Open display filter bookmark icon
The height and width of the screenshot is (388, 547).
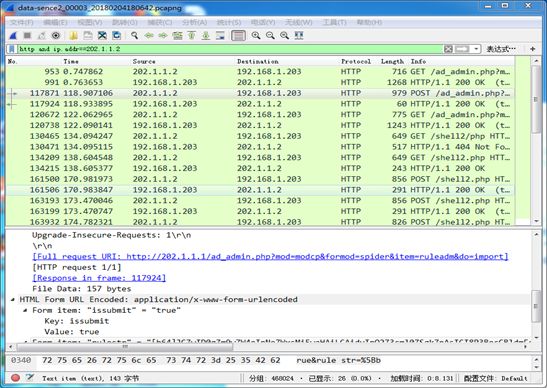12,49
